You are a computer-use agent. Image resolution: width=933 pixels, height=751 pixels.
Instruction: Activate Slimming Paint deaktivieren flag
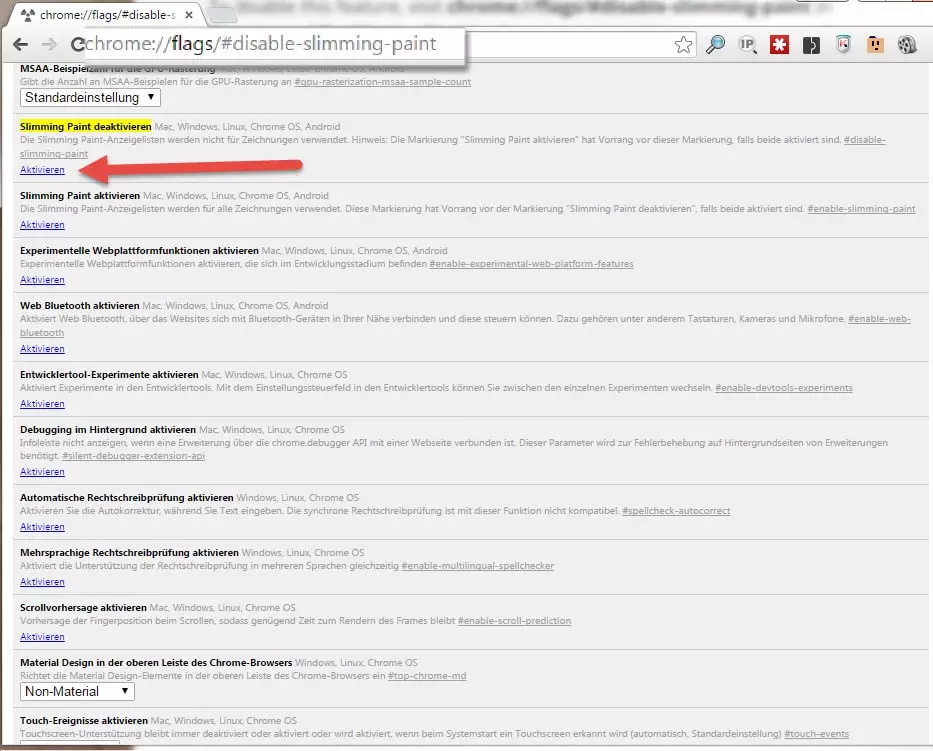tap(42, 170)
